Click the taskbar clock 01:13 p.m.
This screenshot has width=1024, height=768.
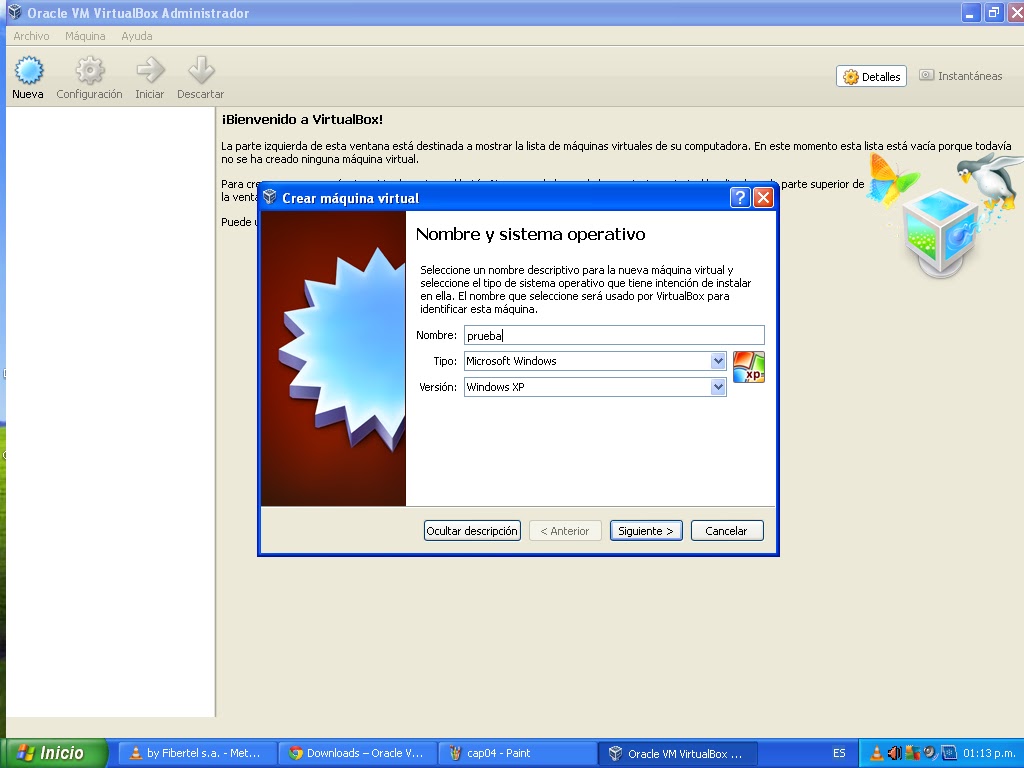coord(989,753)
